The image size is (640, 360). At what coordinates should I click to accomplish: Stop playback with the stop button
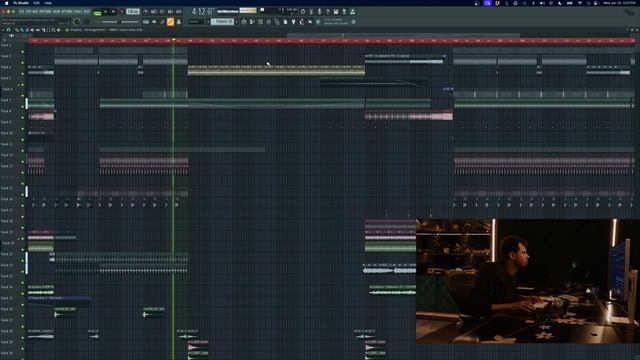(113, 12)
